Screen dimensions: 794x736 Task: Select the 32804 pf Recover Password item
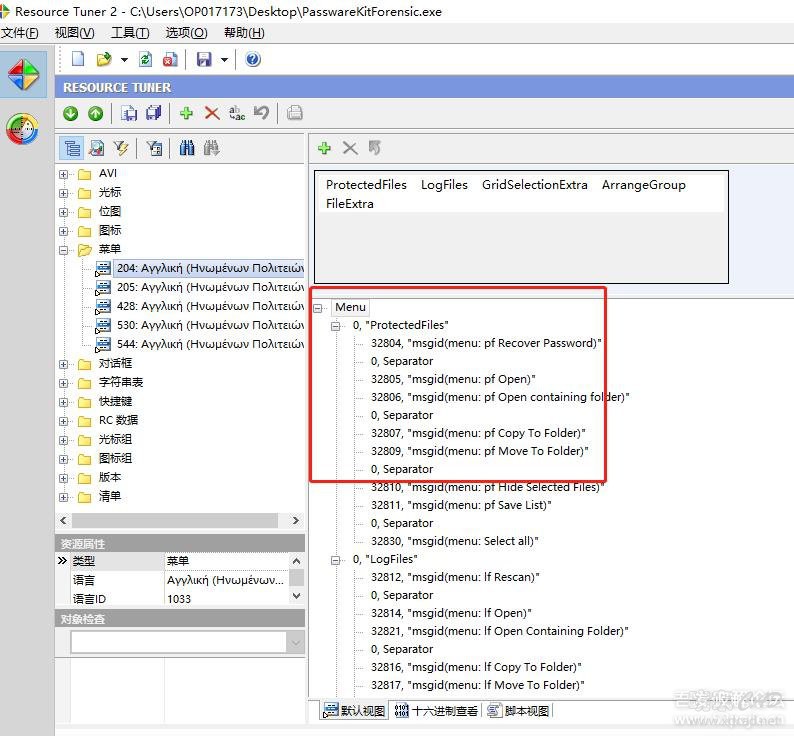coord(486,343)
